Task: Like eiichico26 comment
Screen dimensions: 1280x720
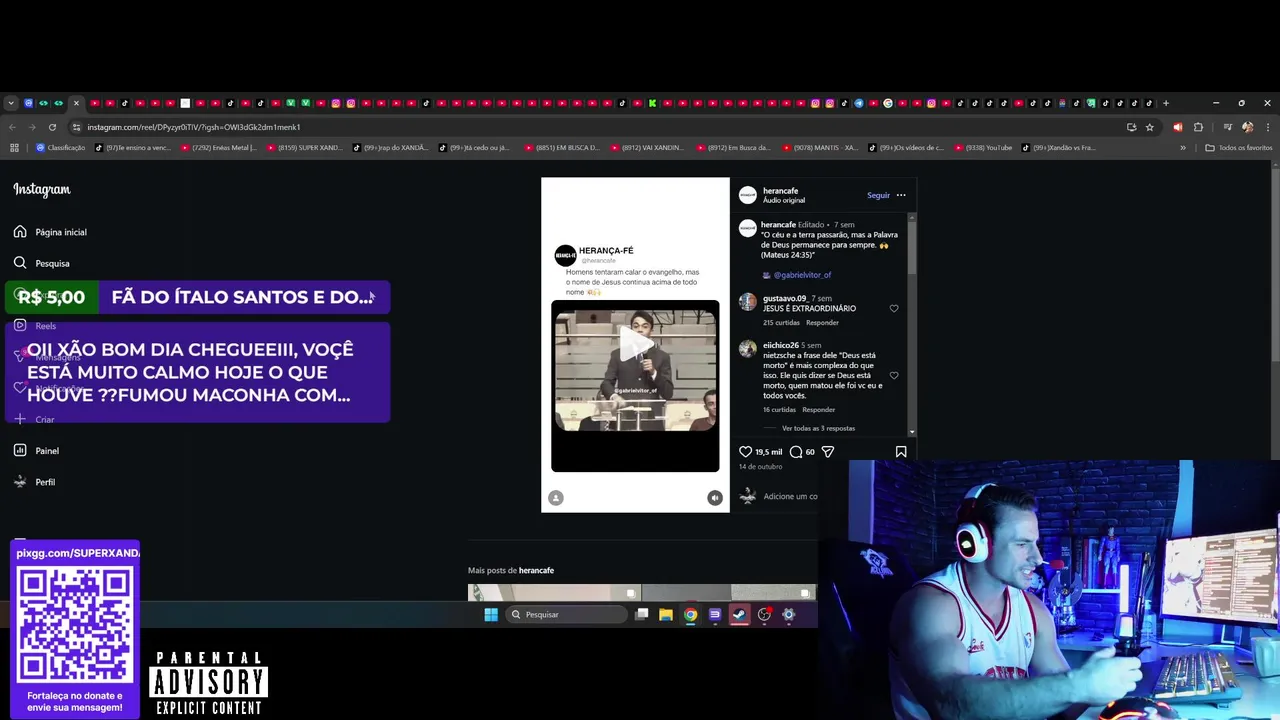Action: [x=894, y=376]
